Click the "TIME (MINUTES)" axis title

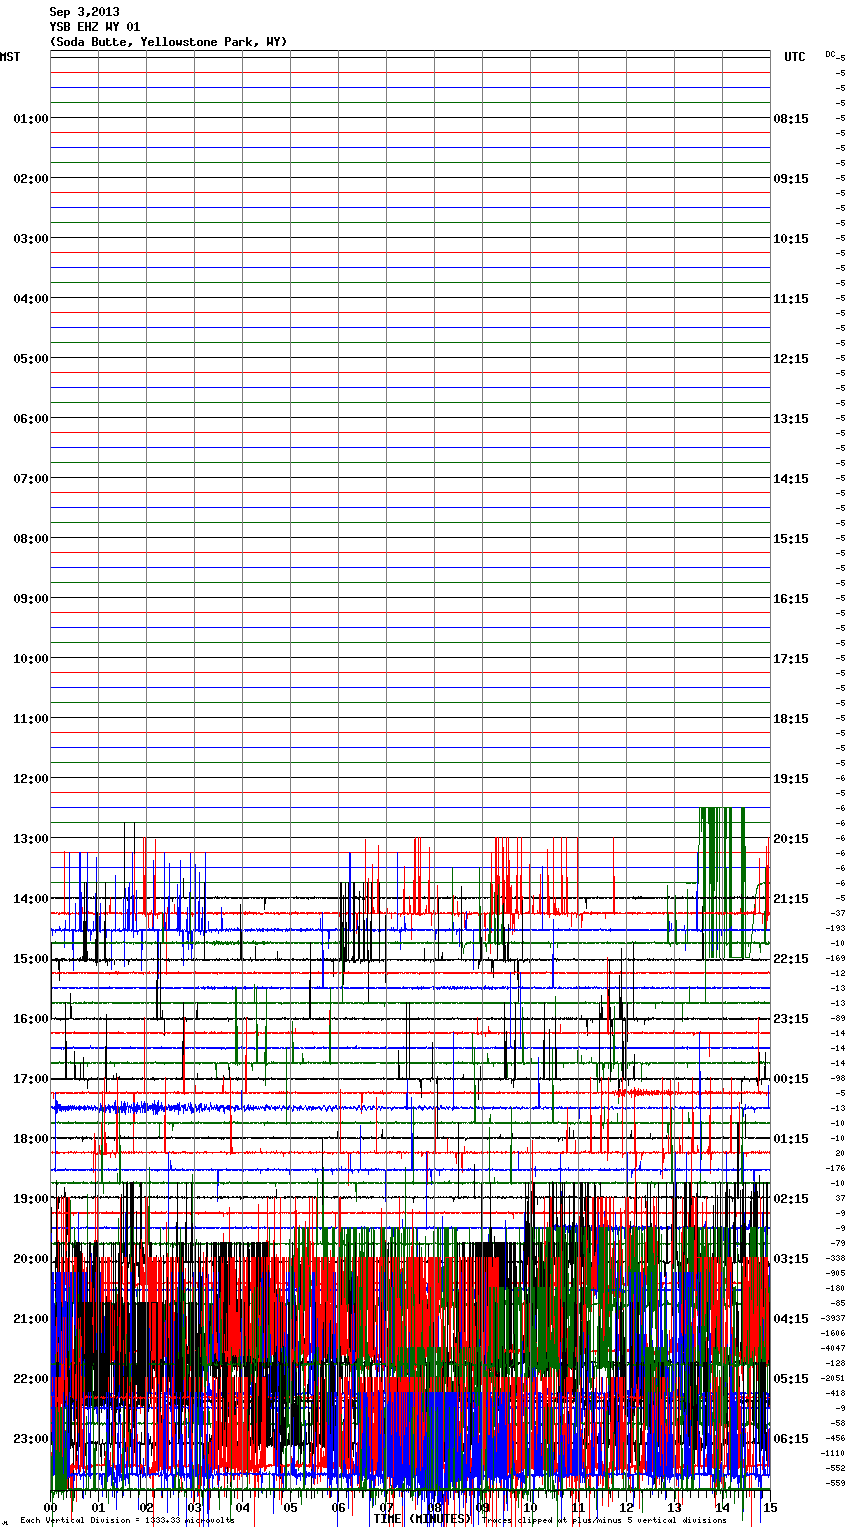pos(422,1519)
